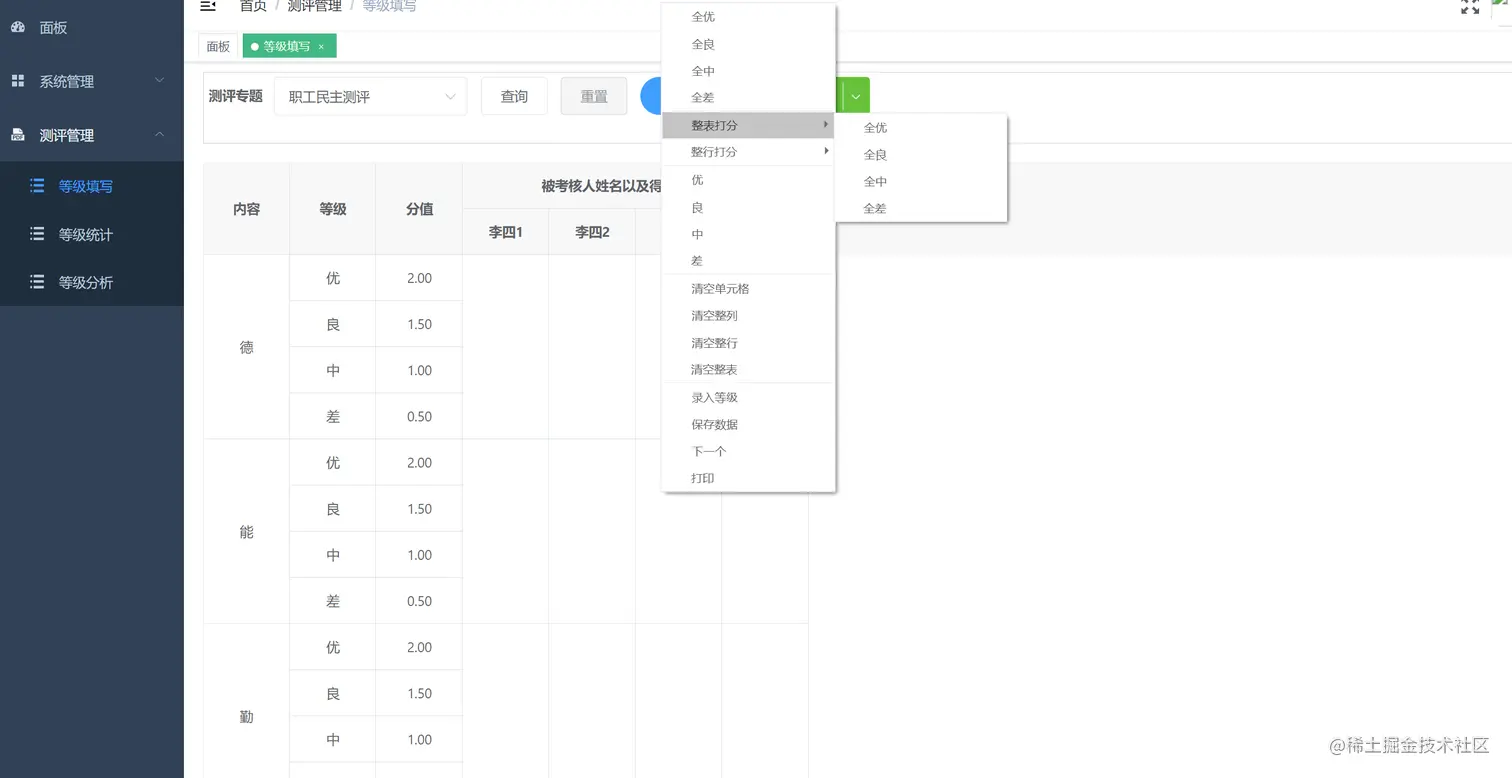This screenshot has height=778, width=1512.
Task: Click the green split-button dropdown arrow
Action: [x=855, y=96]
